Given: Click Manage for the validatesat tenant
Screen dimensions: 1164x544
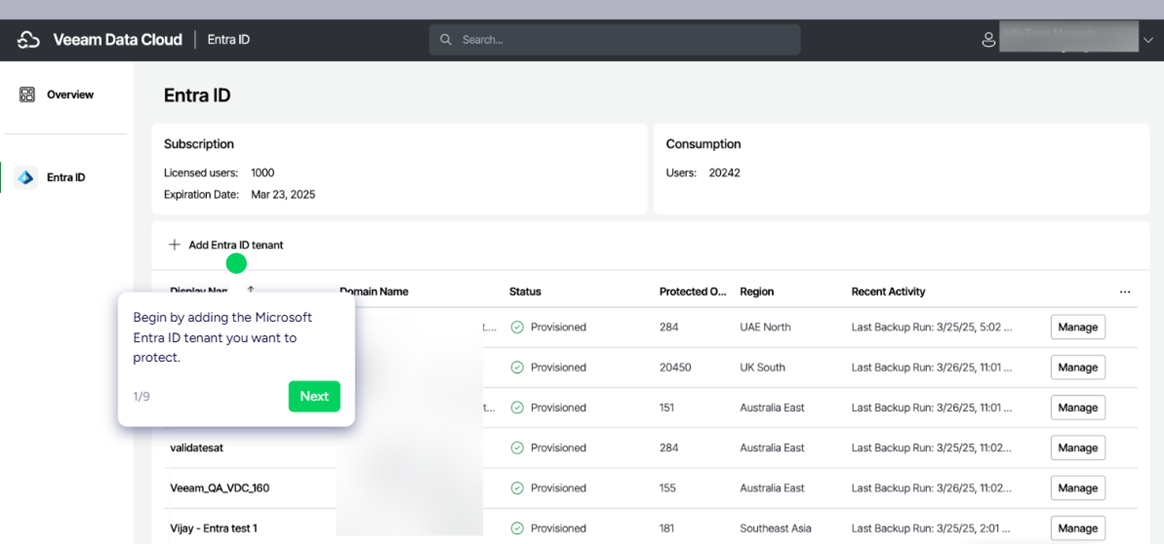Looking at the screenshot, I should point(1078,448).
